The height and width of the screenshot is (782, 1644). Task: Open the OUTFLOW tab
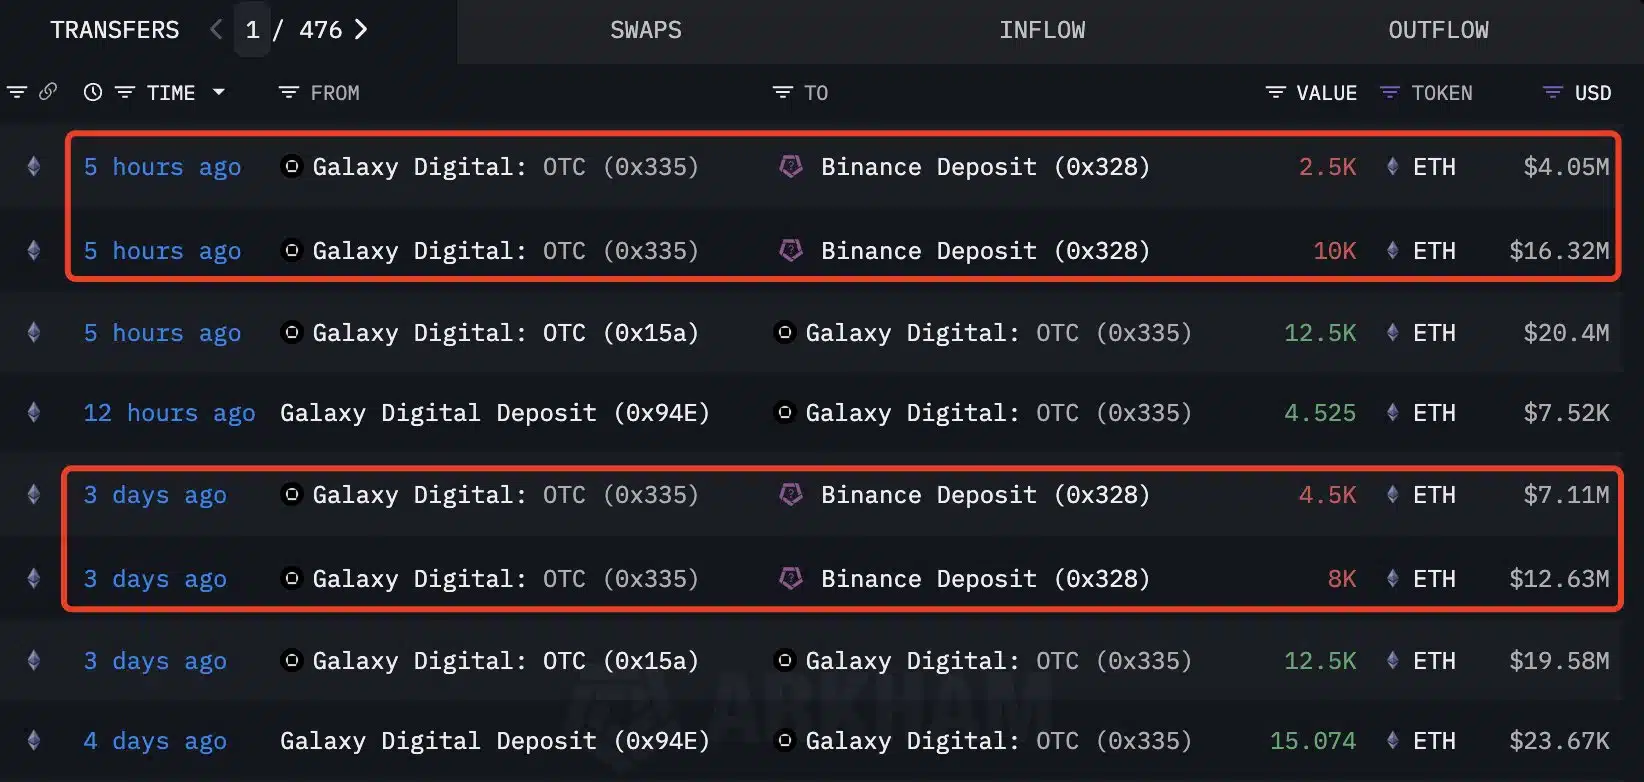tap(1438, 30)
